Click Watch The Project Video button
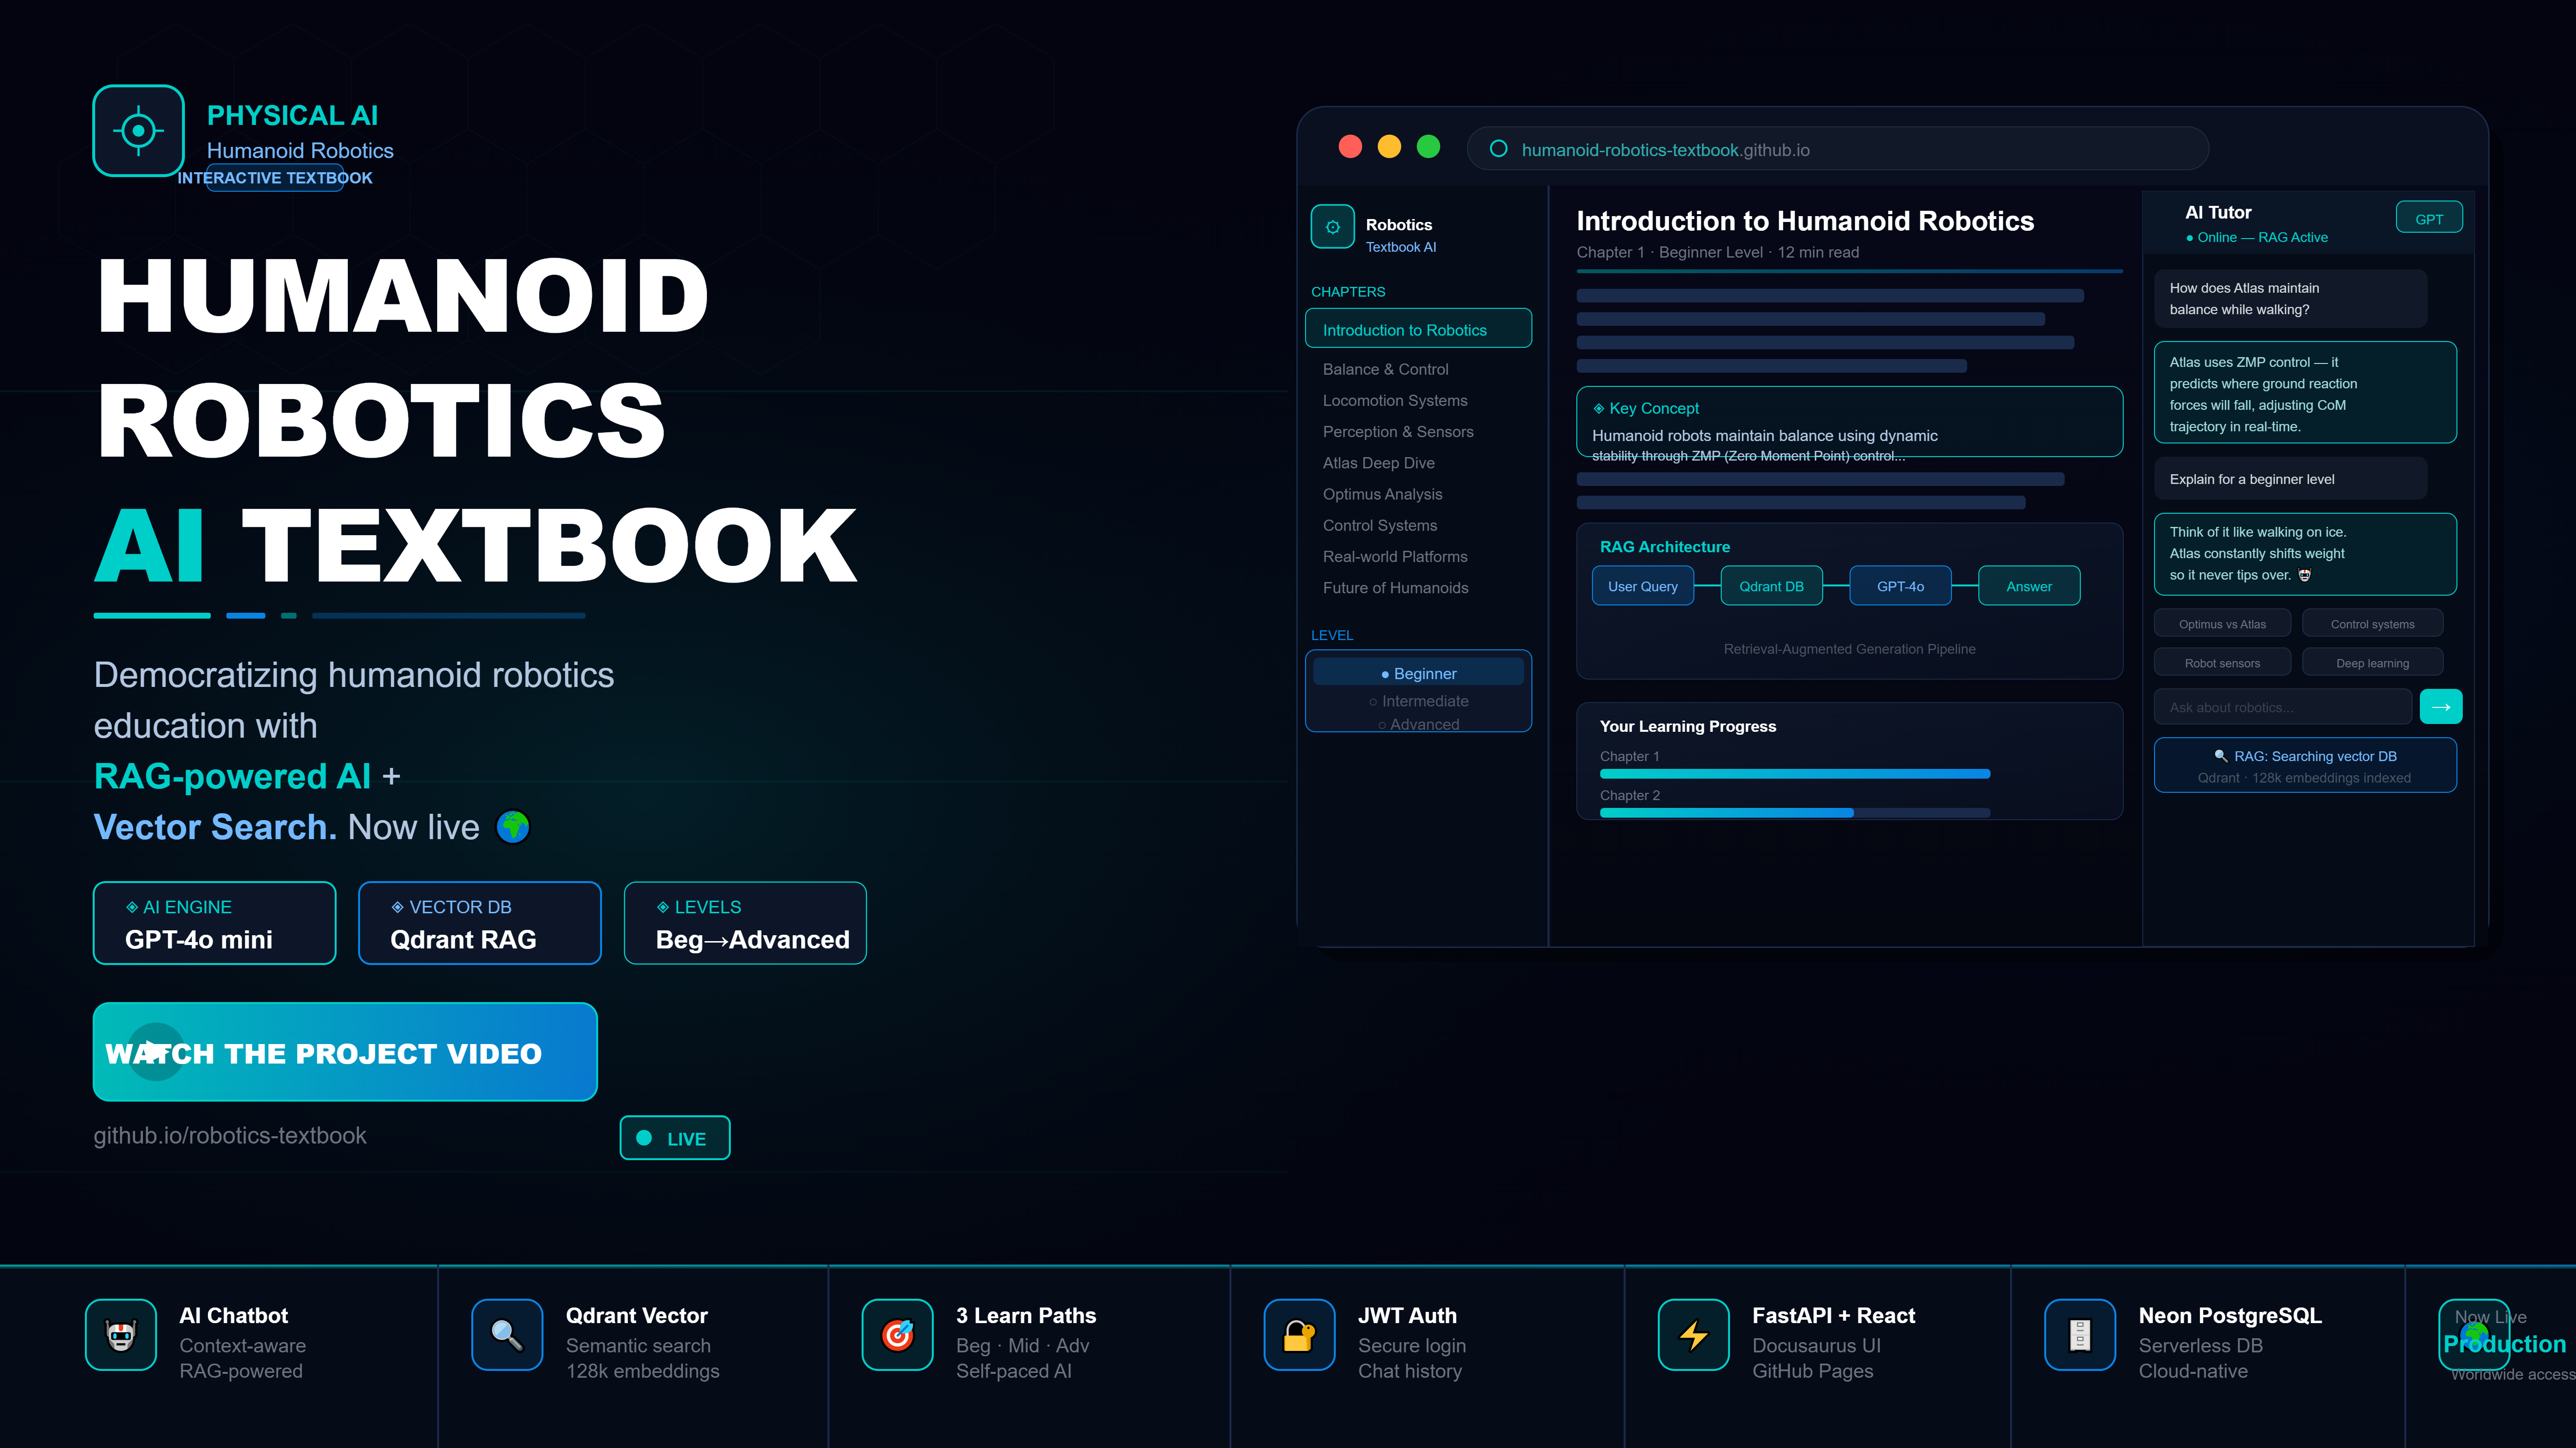This screenshot has height=1448, width=2576. coord(345,1052)
